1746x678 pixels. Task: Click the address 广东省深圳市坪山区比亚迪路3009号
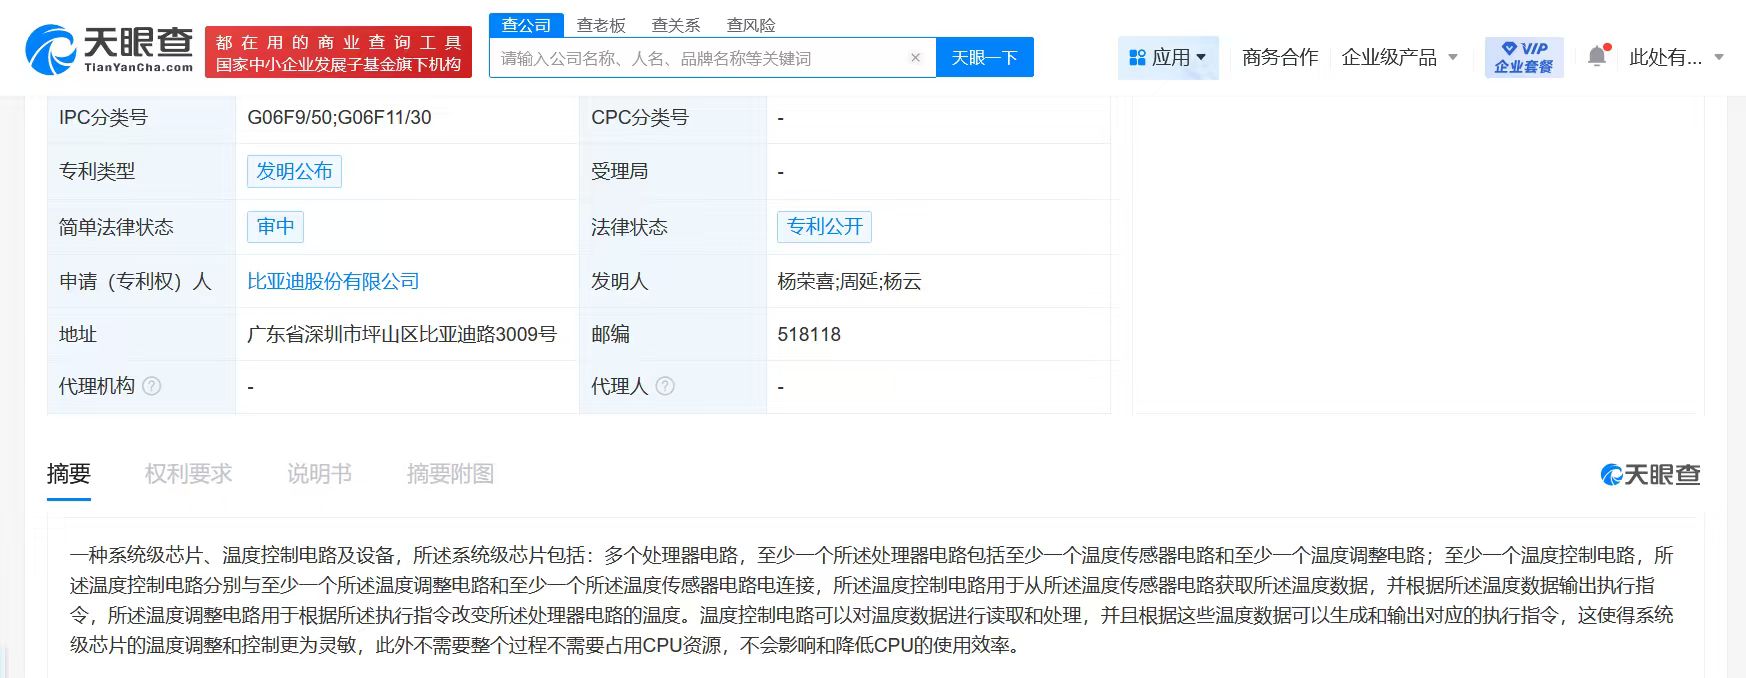tap(402, 335)
